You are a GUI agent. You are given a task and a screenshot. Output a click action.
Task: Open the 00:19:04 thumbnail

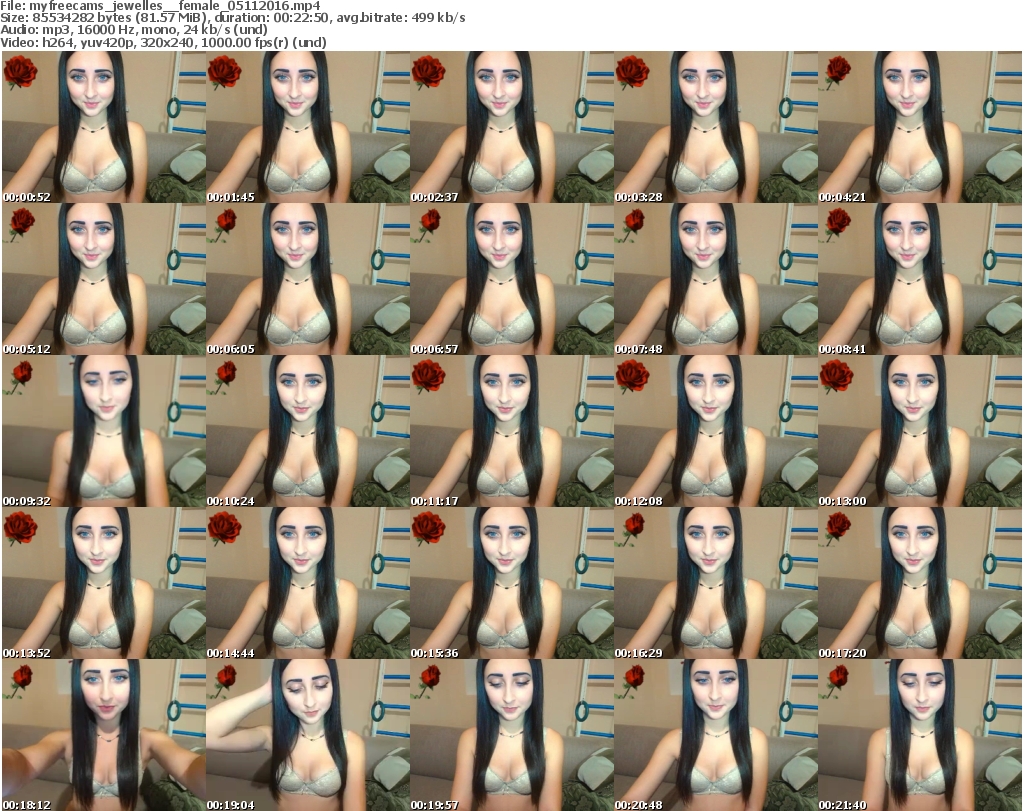point(306,735)
